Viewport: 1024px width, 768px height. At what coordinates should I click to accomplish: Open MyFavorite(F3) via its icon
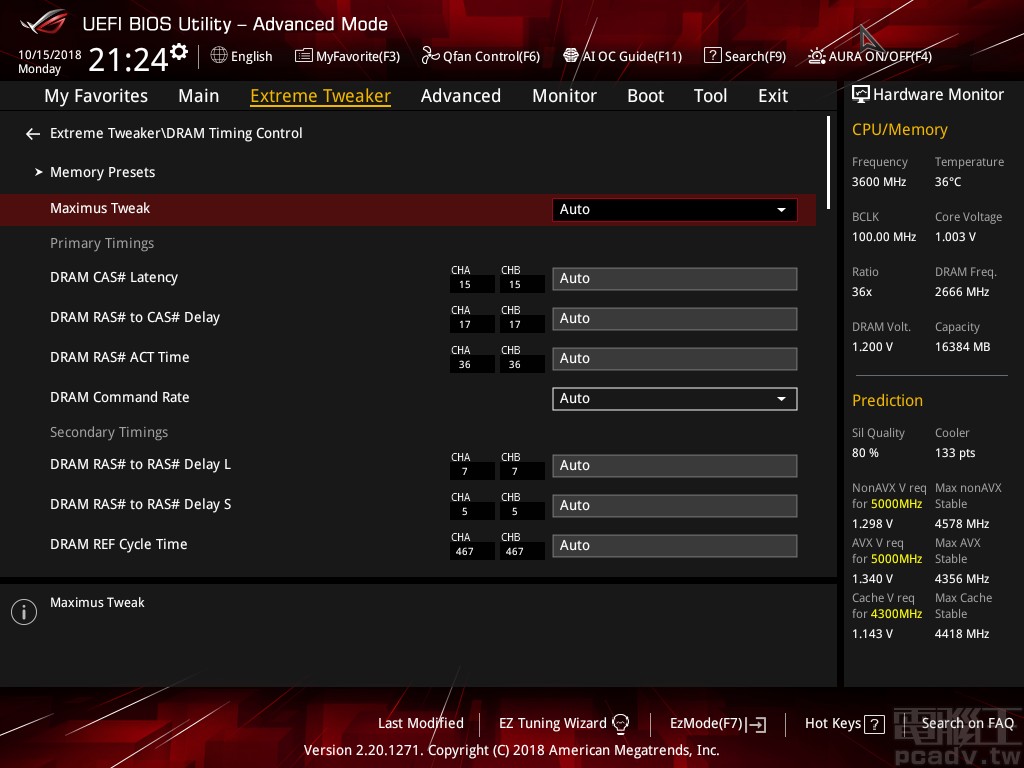(x=303, y=56)
